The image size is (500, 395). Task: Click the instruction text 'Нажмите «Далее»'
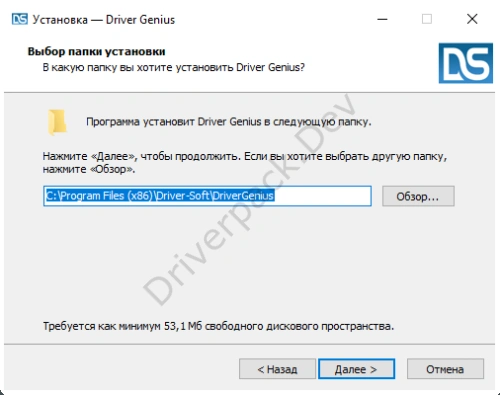point(90,156)
